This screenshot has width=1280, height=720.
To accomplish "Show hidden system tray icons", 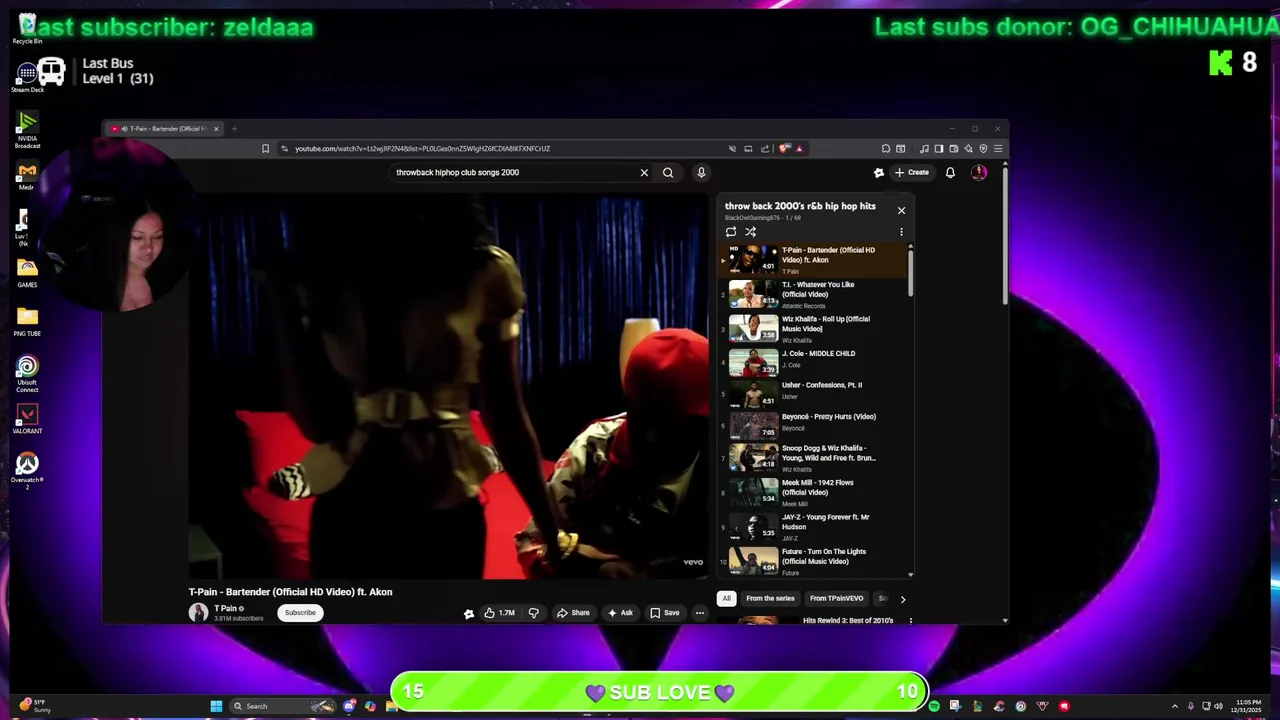I will pyautogui.click(x=1175, y=706).
